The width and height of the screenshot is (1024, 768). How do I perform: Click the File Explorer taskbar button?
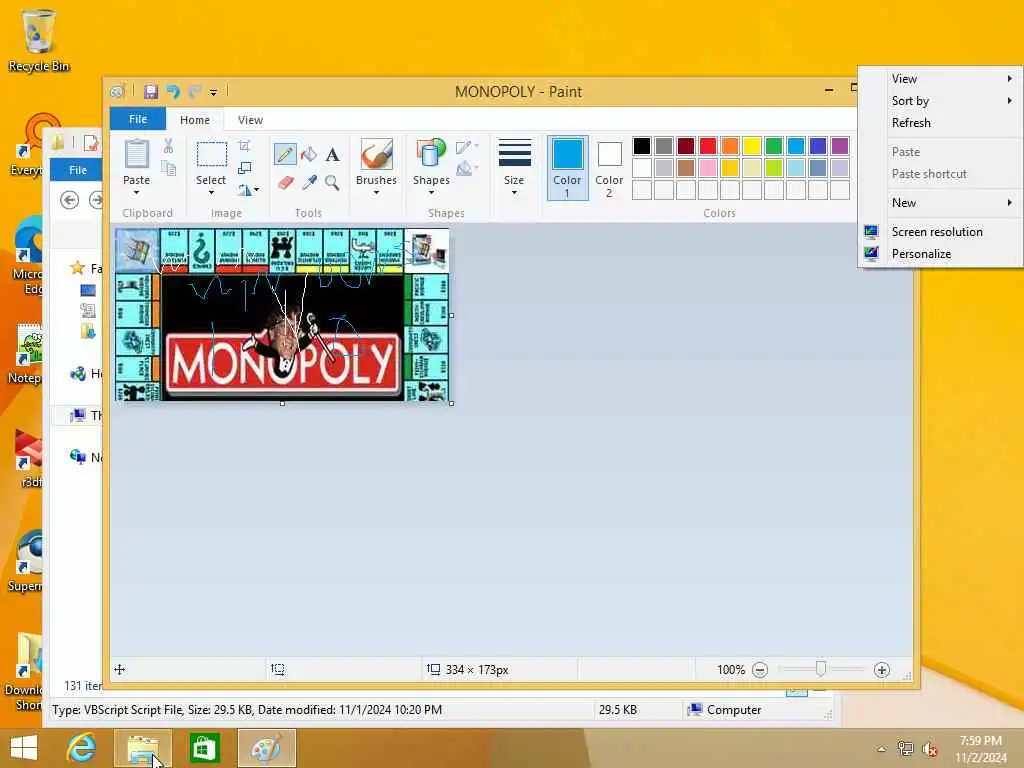143,748
